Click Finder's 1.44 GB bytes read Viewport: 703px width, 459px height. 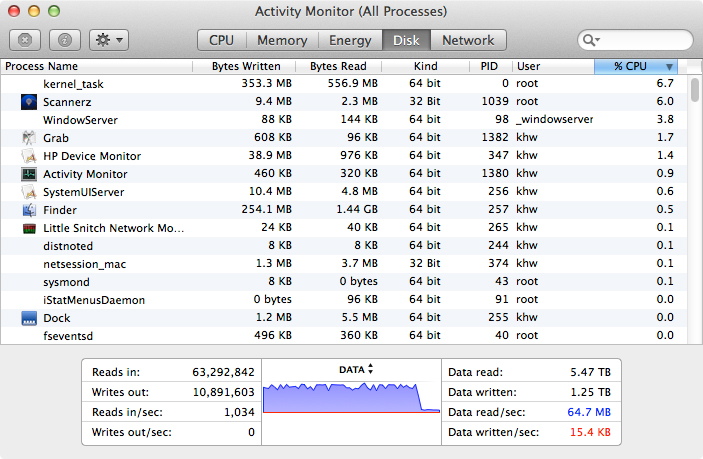coord(357,209)
